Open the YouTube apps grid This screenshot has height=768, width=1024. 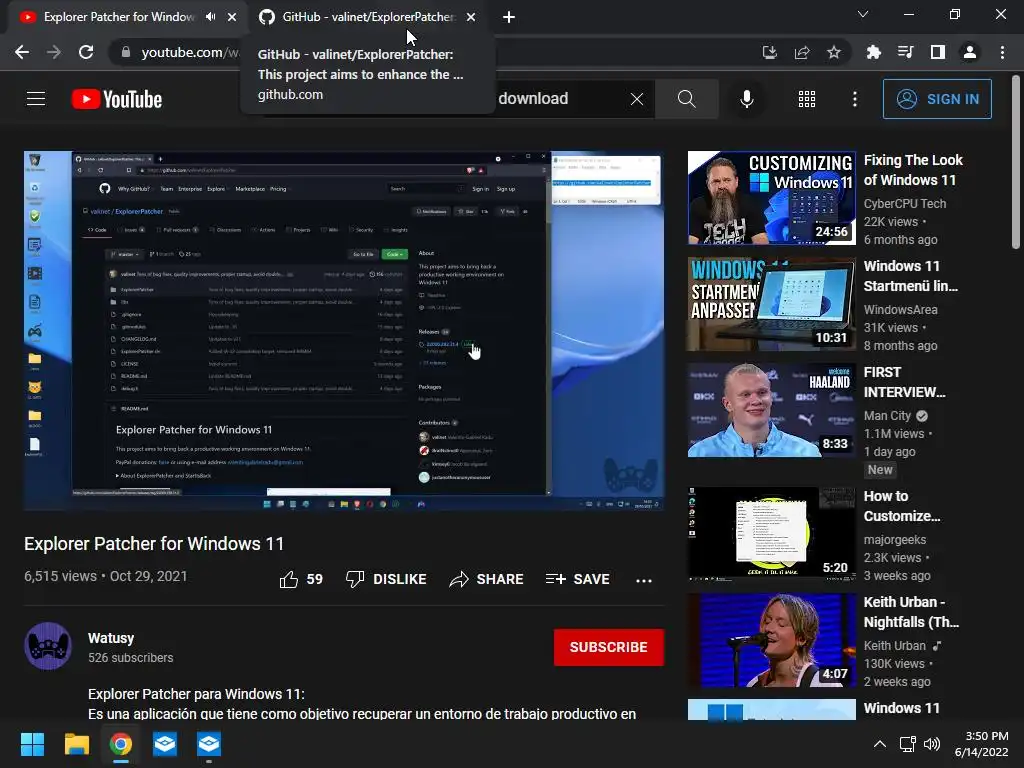click(807, 99)
